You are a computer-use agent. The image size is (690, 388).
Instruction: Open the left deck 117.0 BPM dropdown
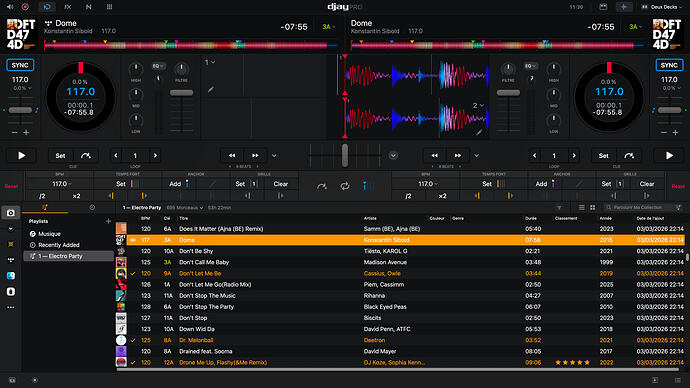pyautogui.click(x=62, y=184)
